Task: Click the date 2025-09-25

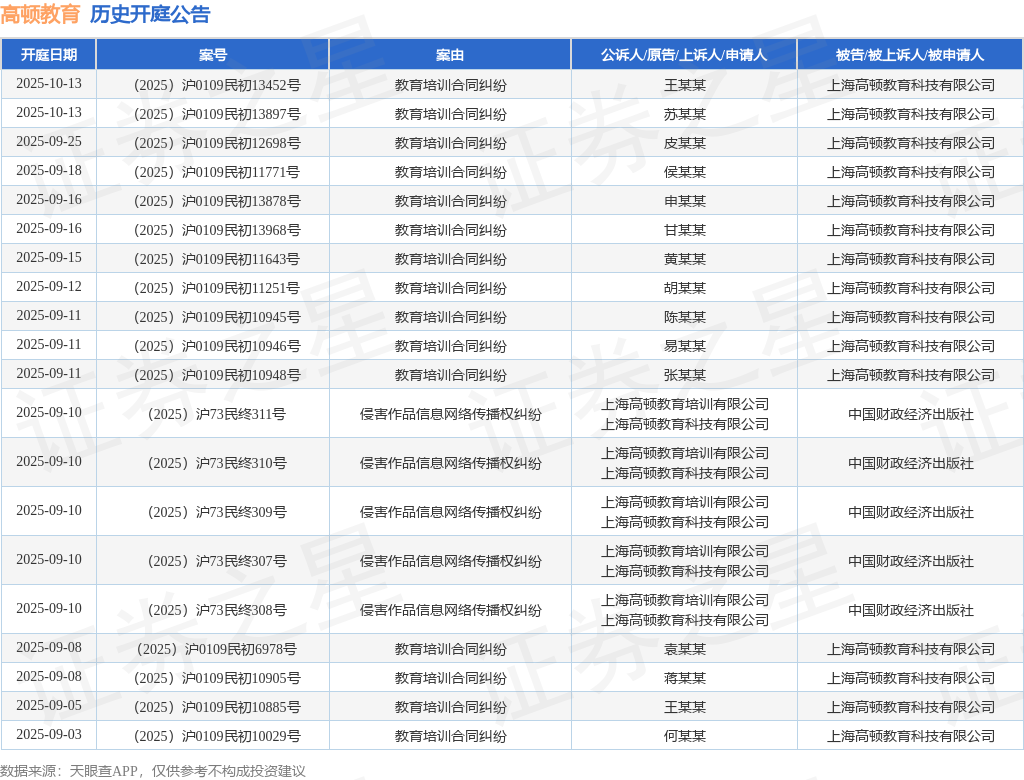Action: click(x=49, y=142)
